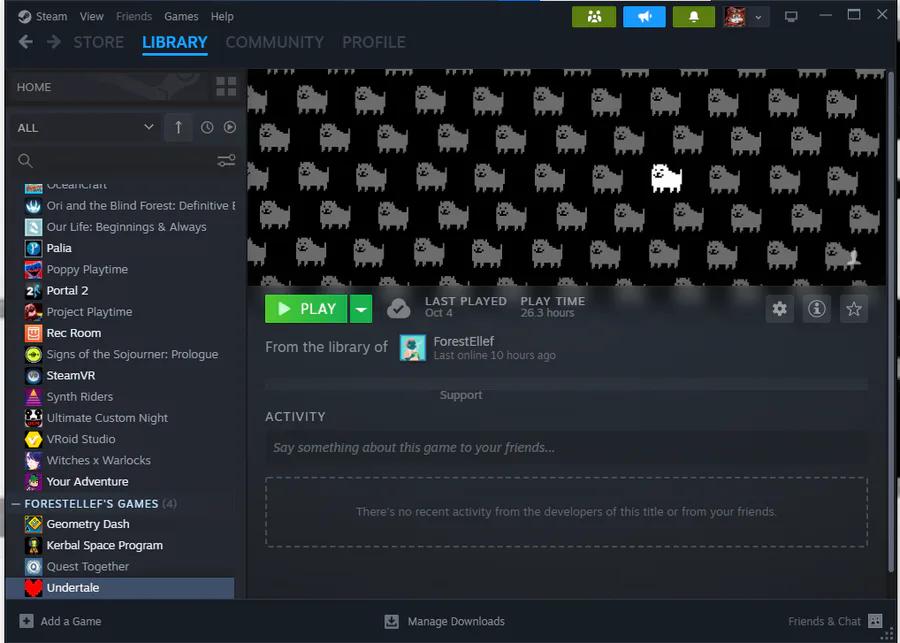Switch to the STORE tab
The width and height of the screenshot is (900, 643).
99,42
